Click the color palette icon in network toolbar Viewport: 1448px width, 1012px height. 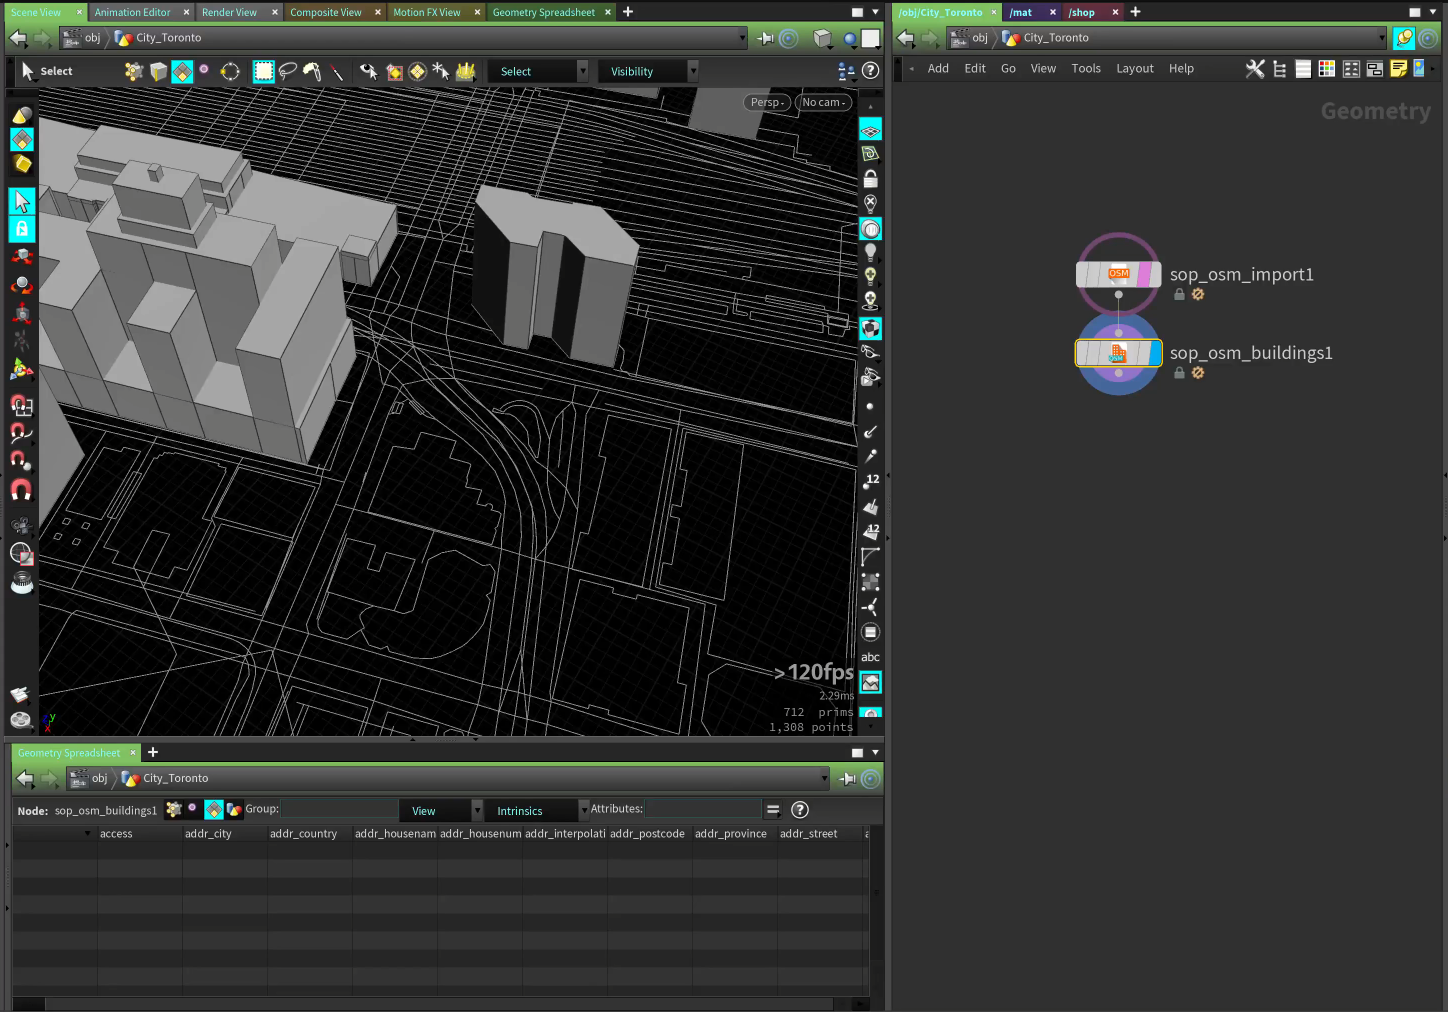tap(1327, 69)
